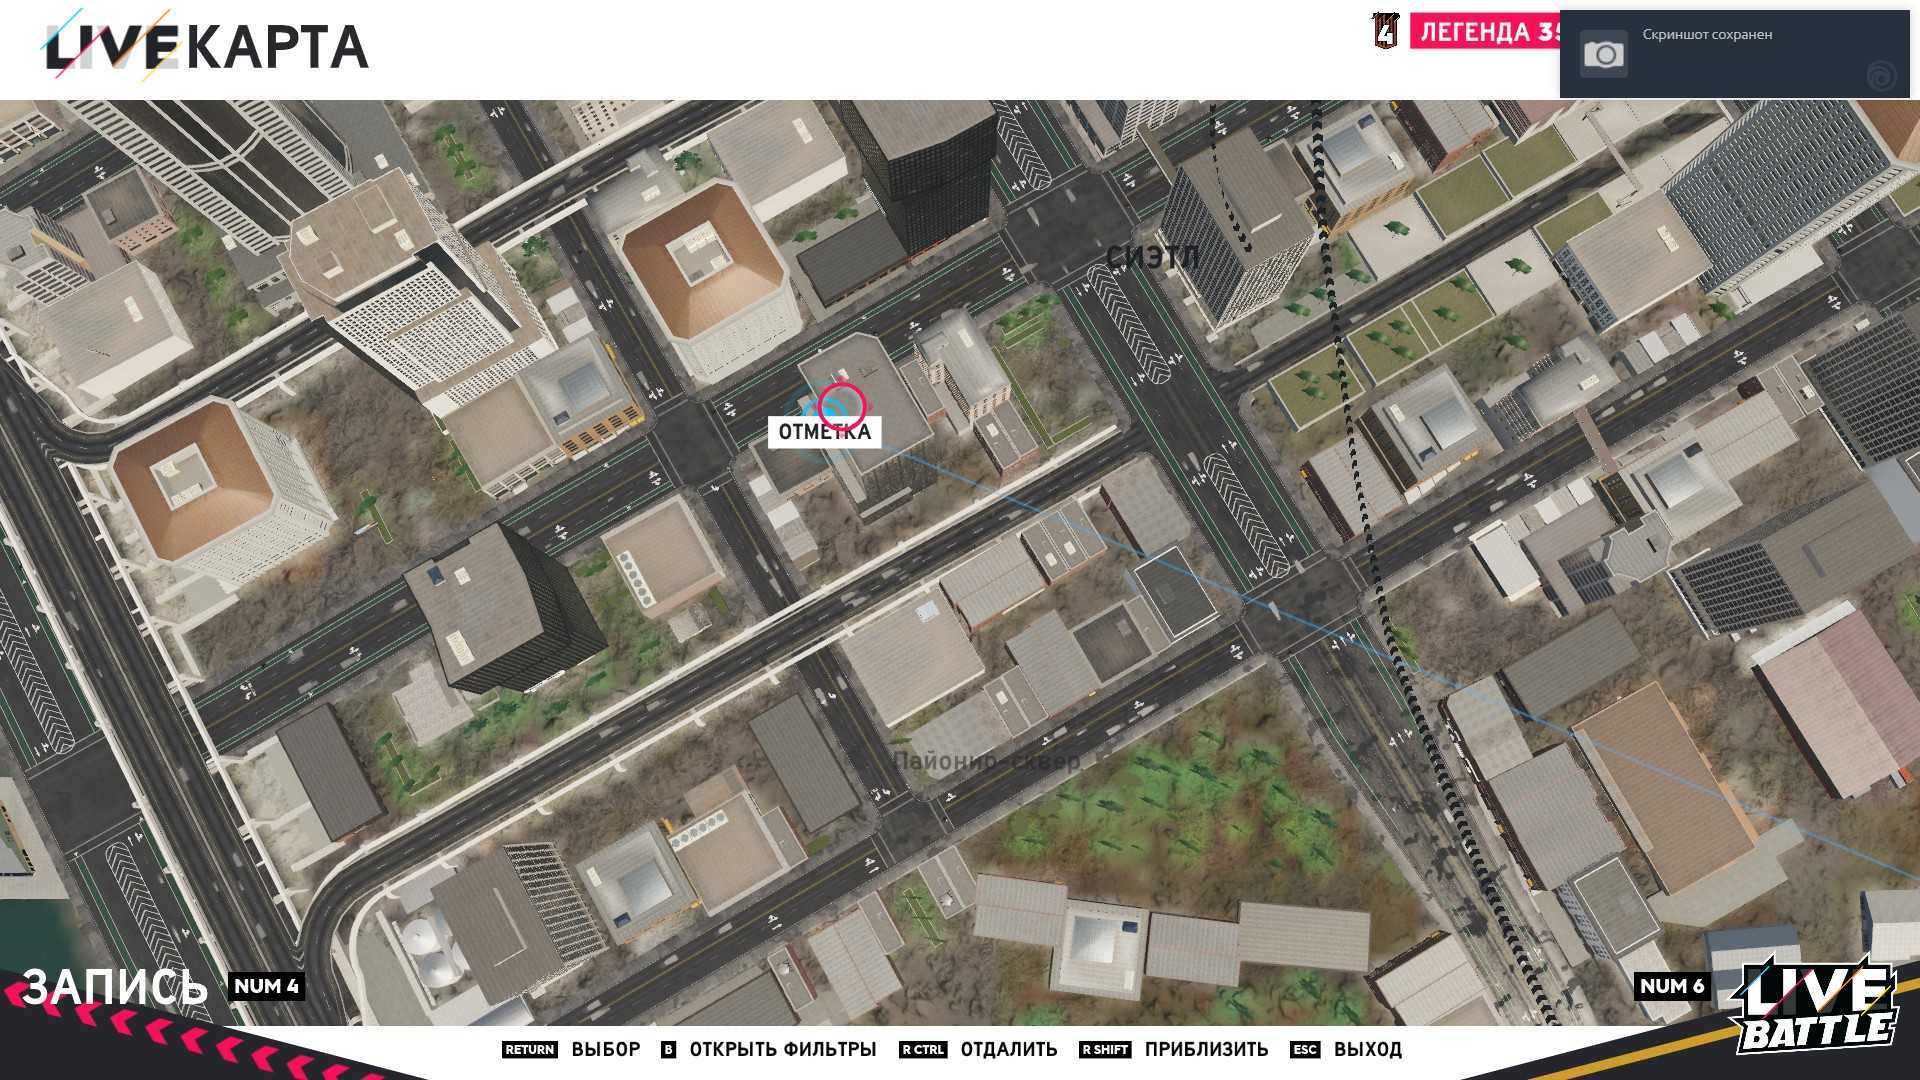Click the rank 4 badge icon
The width and height of the screenshot is (1920, 1080).
[x=1385, y=31]
